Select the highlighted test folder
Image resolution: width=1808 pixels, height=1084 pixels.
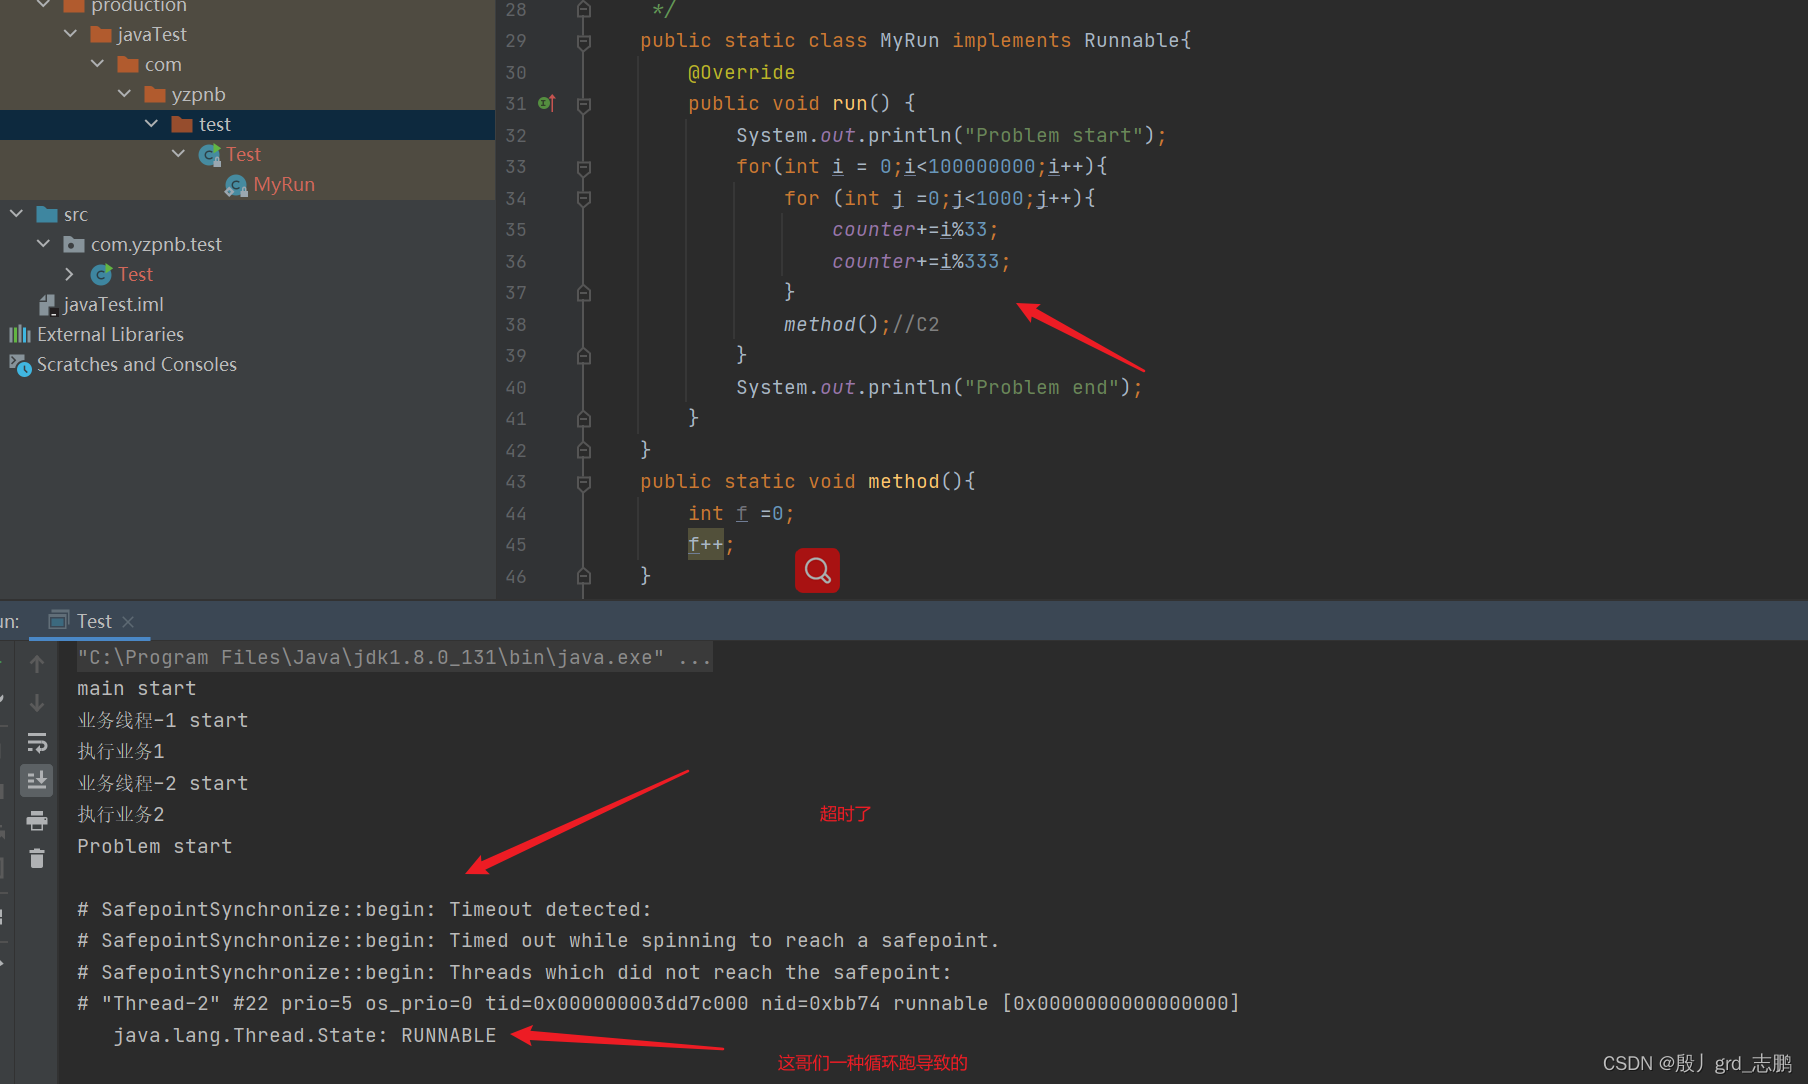pos(214,124)
